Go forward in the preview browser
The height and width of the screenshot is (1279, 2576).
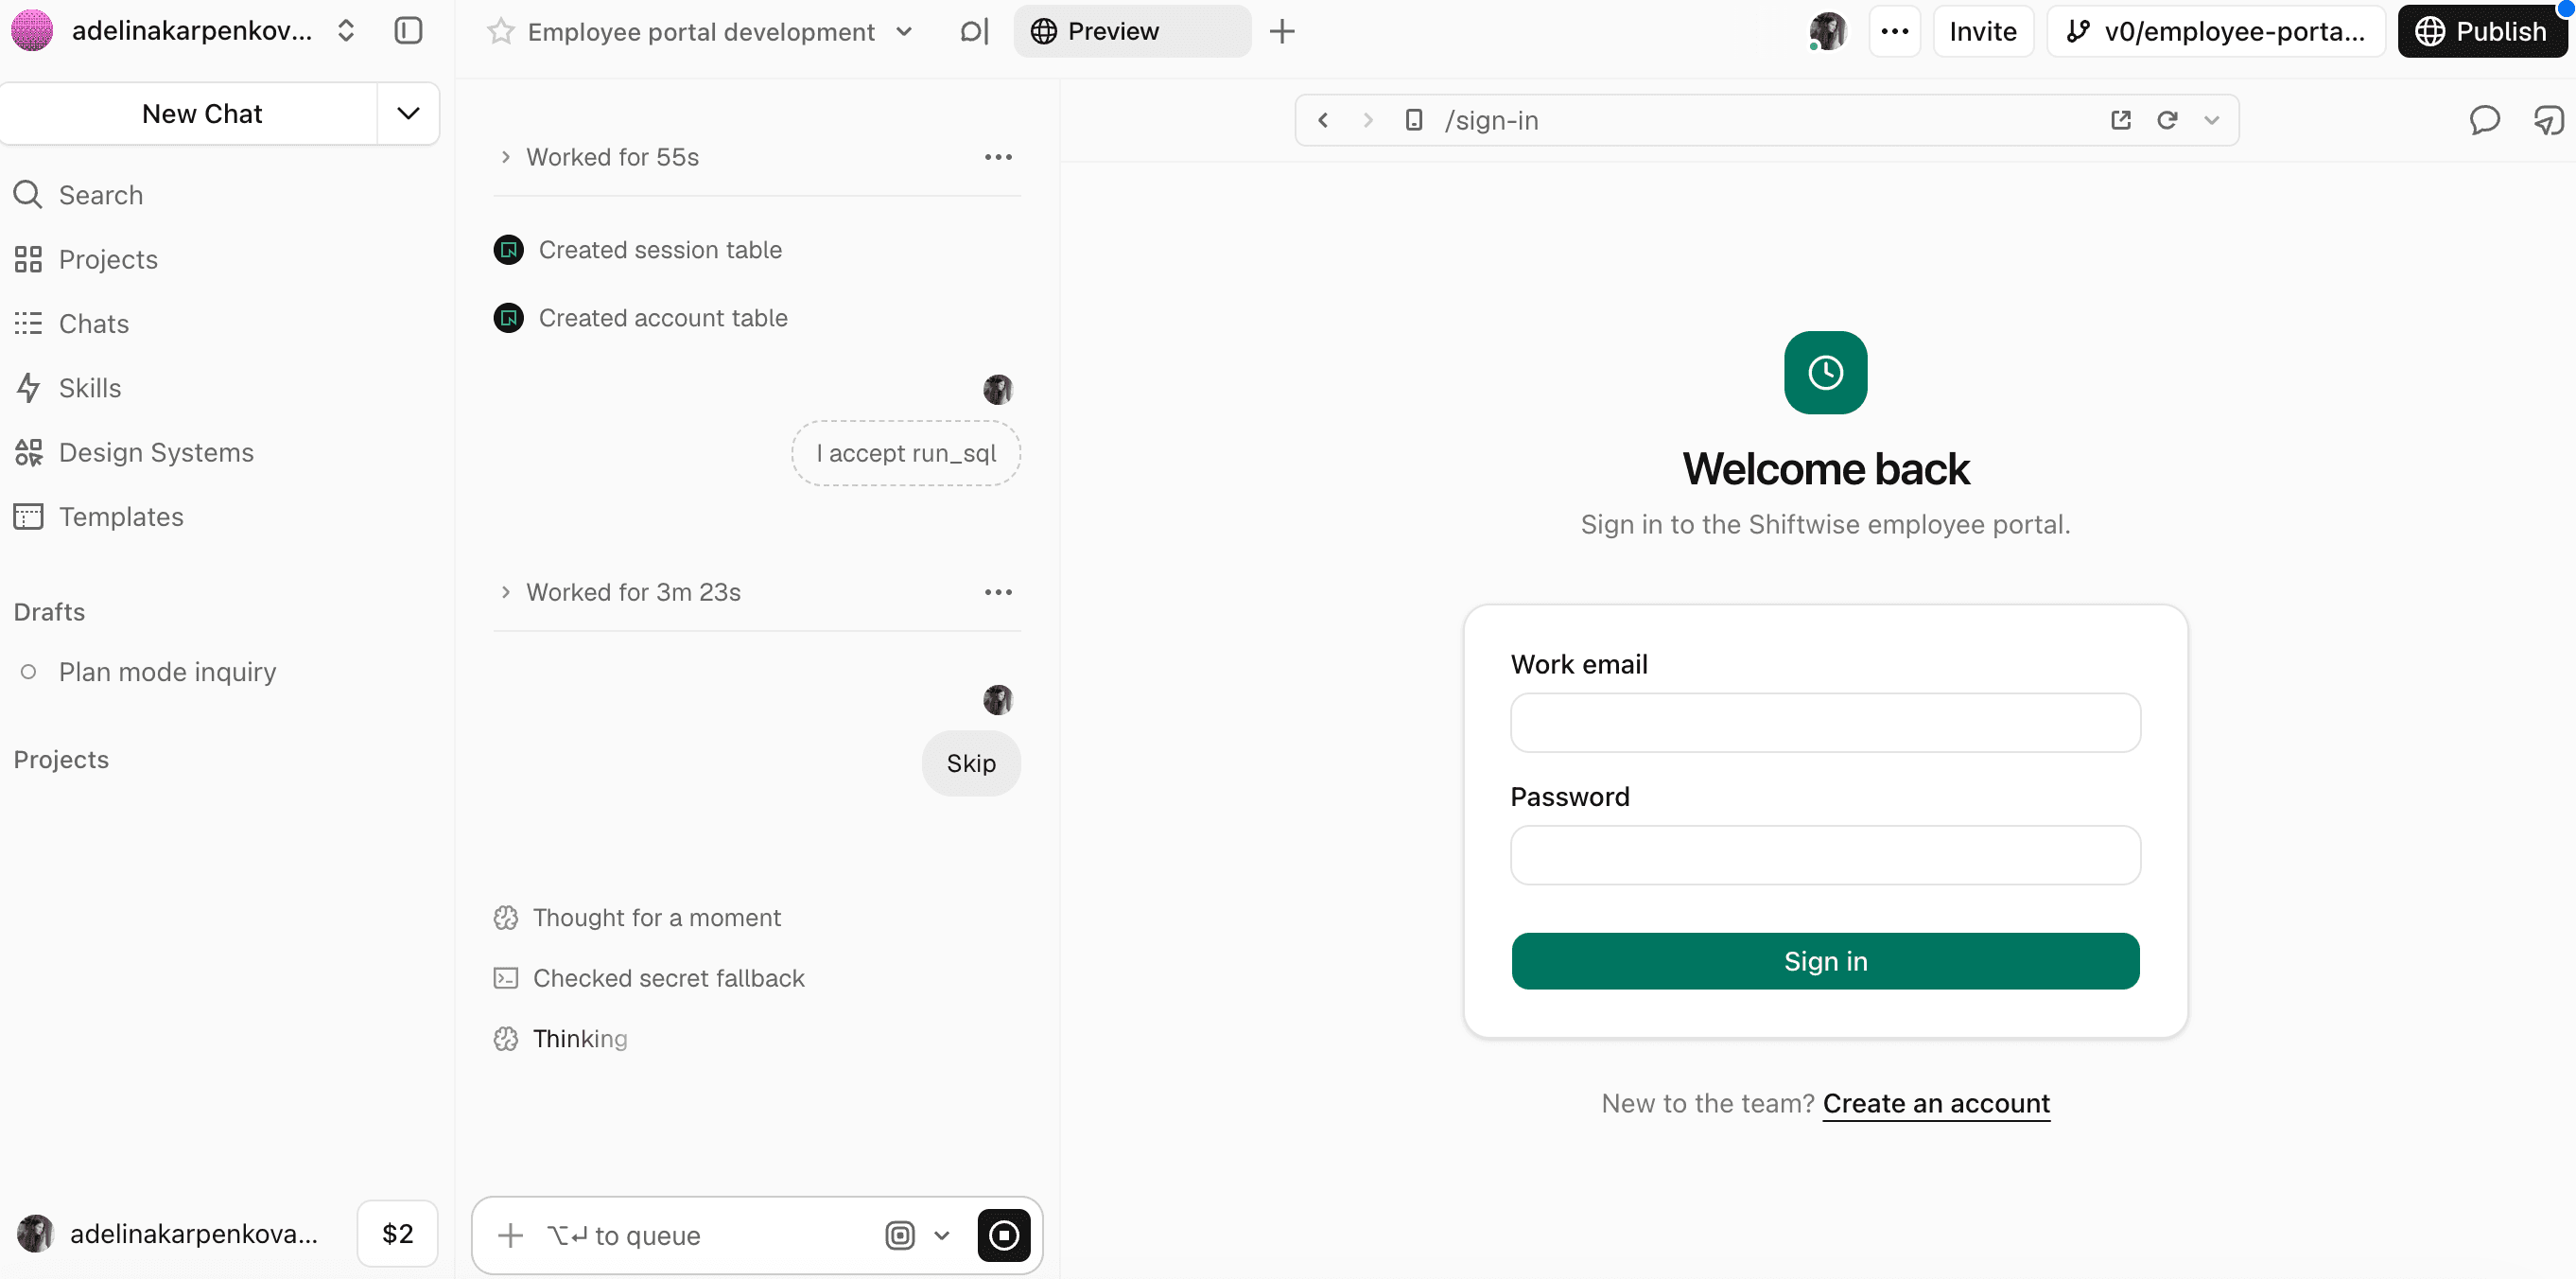[x=1367, y=120]
